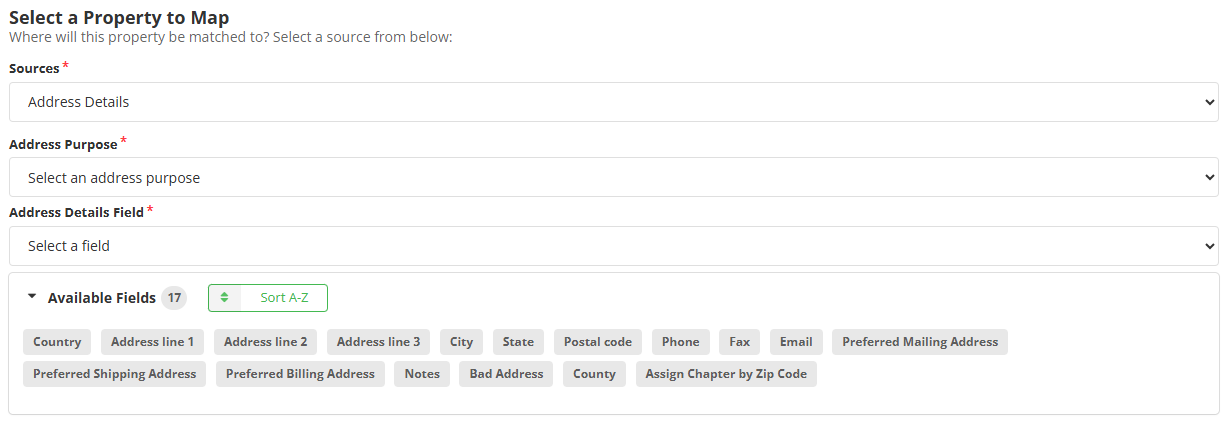
Task: Open the Address Purpose dropdown
Action: point(613,178)
